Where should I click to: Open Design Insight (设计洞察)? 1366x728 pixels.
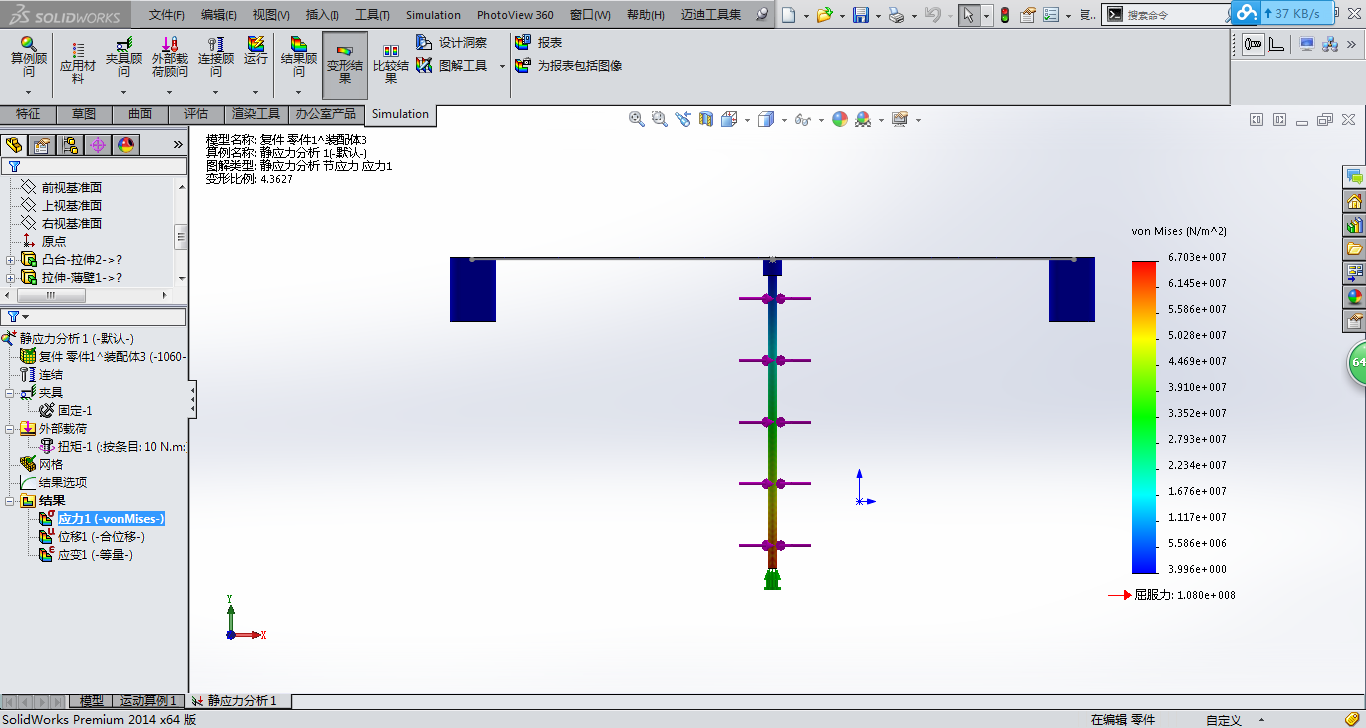click(451, 43)
